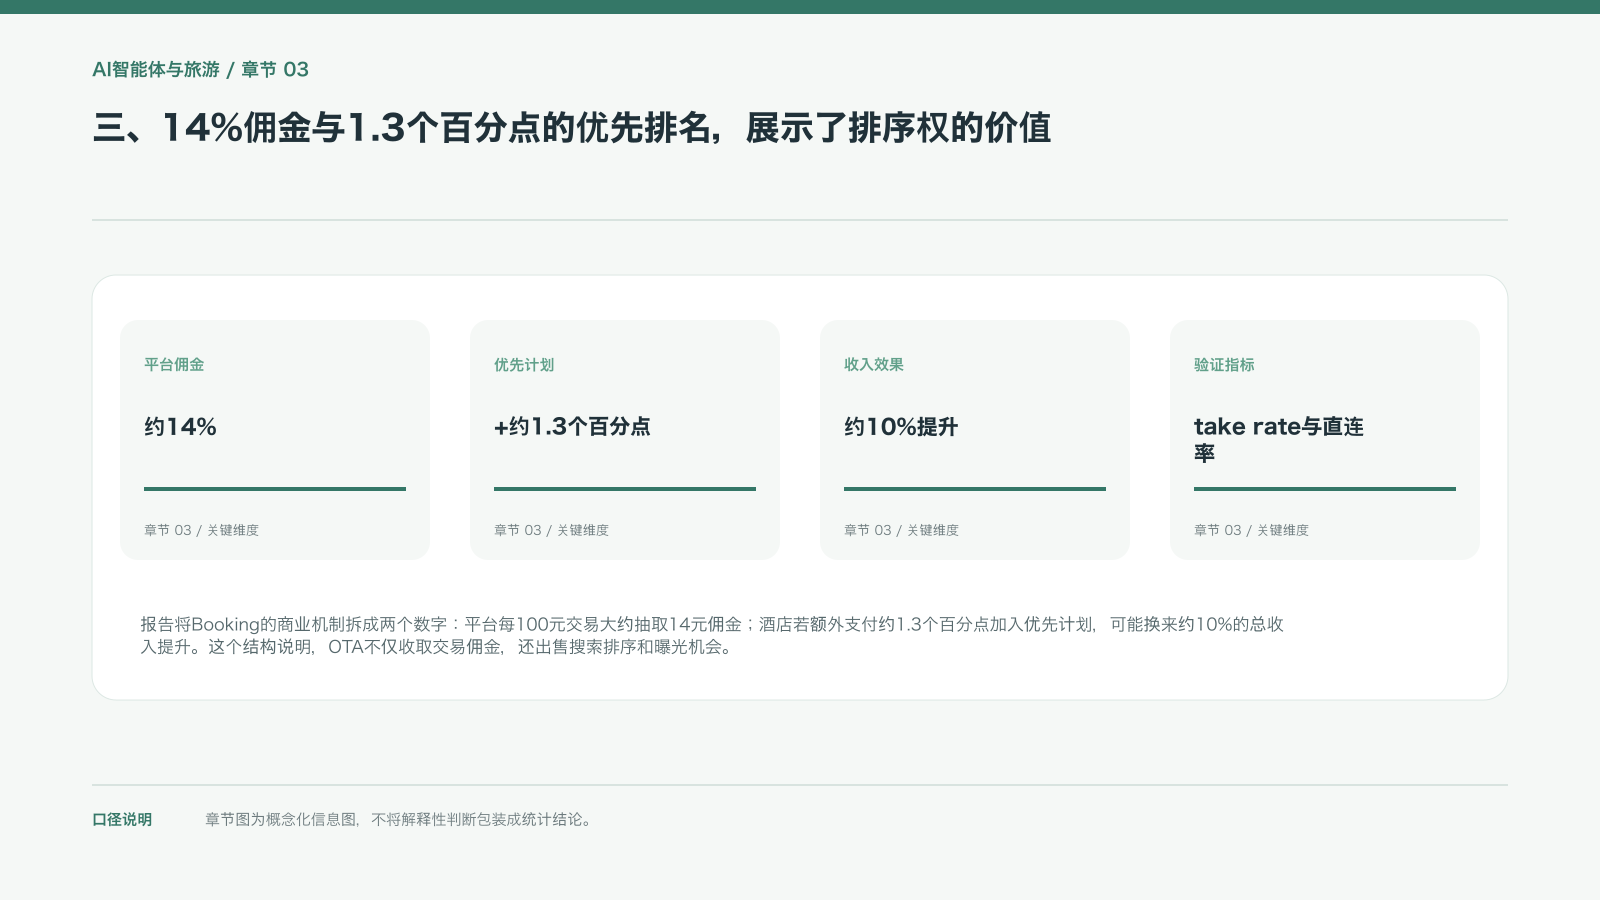Click the "优先计划" card label
Screen dimensions: 1600x900
coord(524,365)
